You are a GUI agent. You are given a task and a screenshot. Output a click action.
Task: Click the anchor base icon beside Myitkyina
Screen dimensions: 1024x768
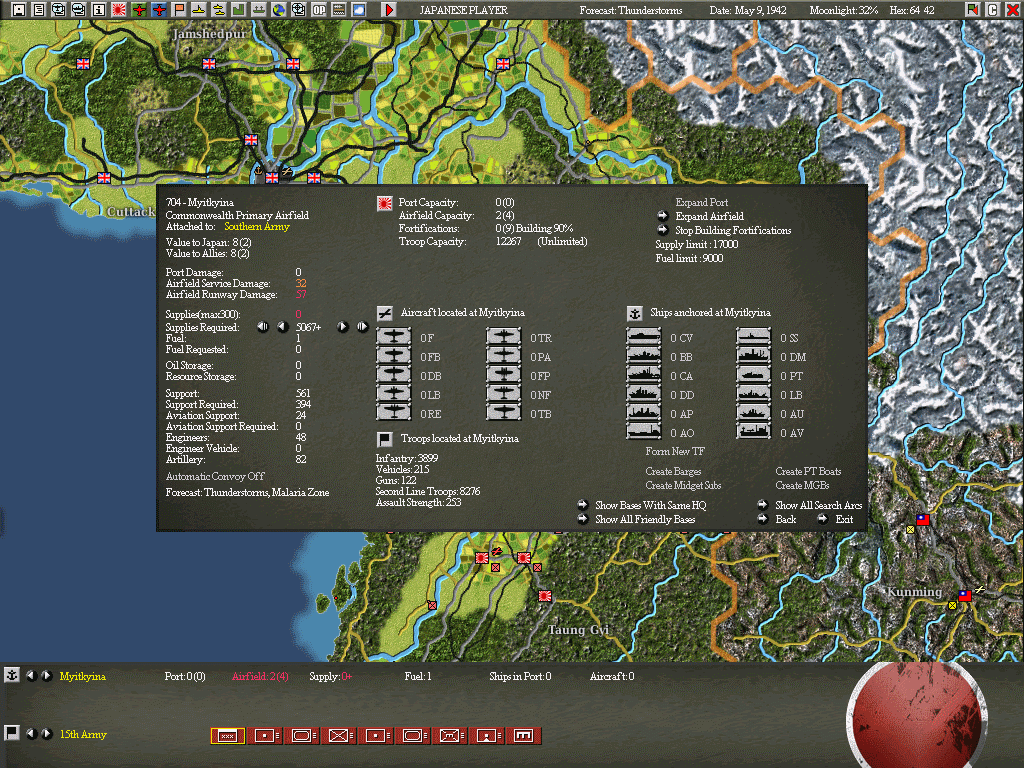(x=11, y=675)
